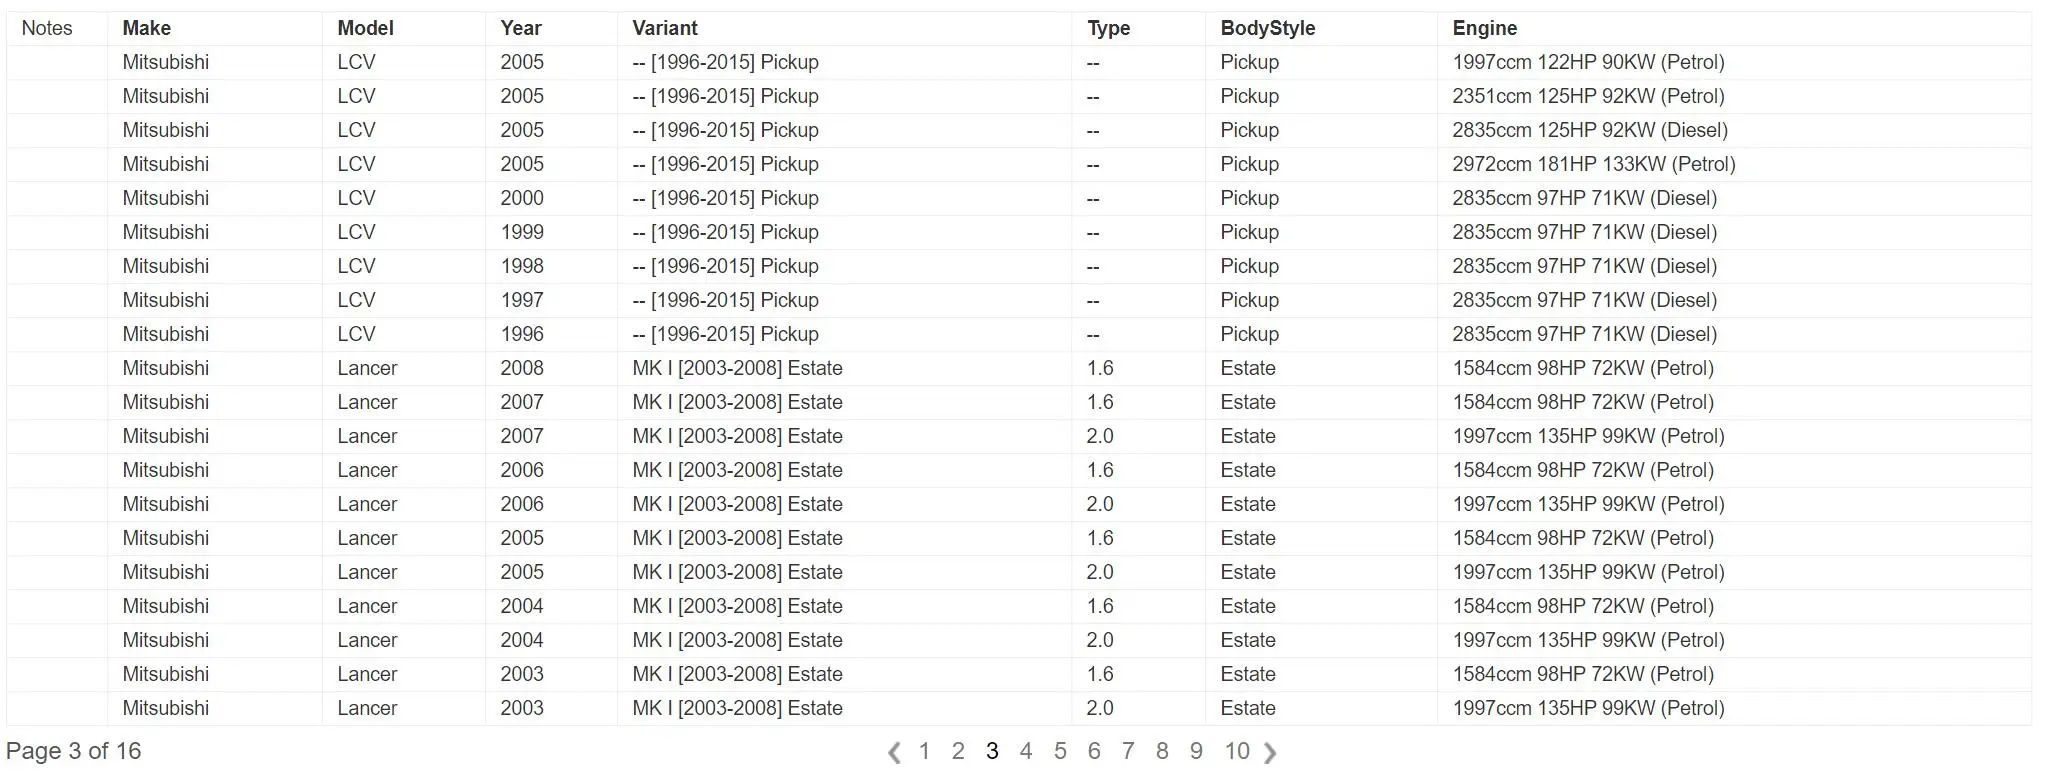The width and height of the screenshot is (2053, 781).
Task: Jump to page 6 of results
Action: pyautogui.click(x=1094, y=751)
